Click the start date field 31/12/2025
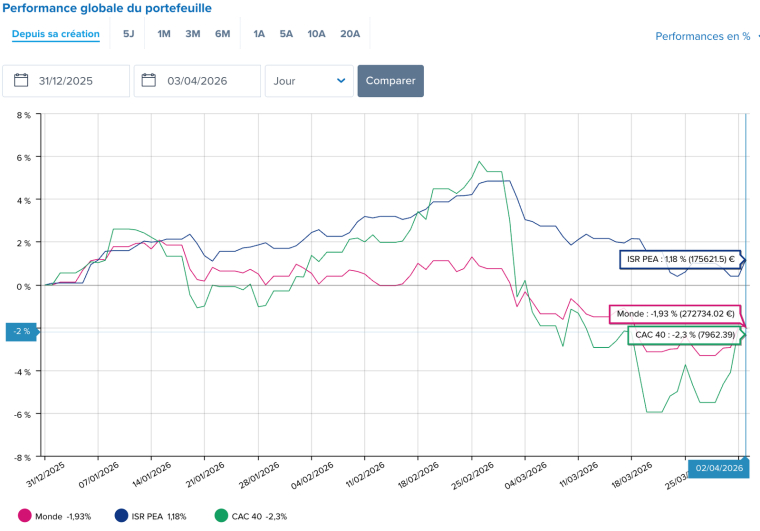760x531 pixels. [x=75, y=81]
